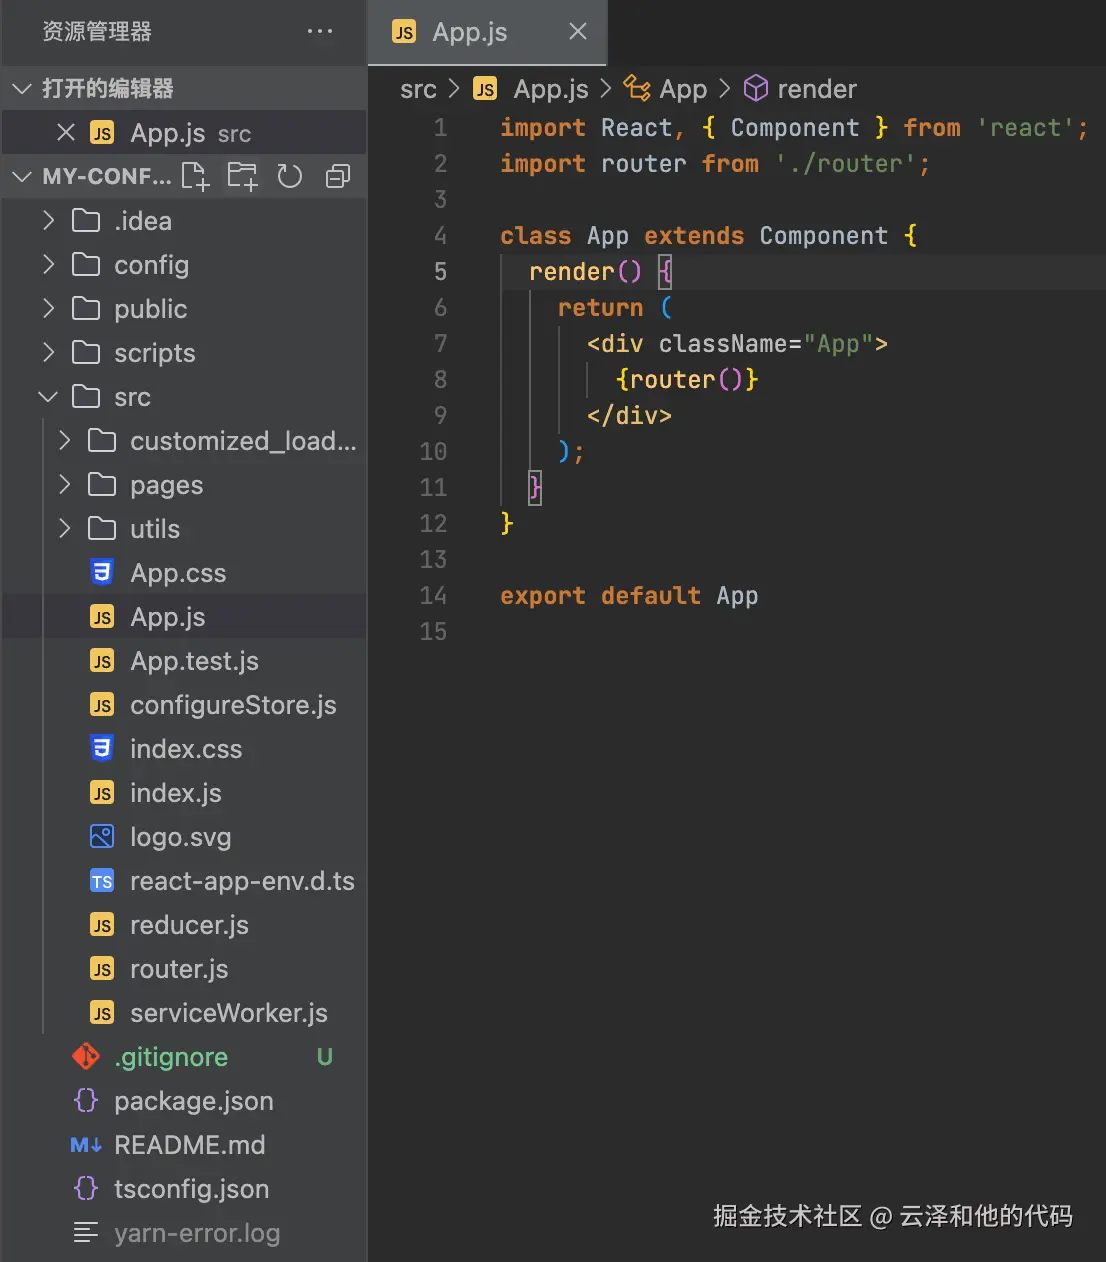Open the explorer's more actions menu
1106x1262 pixels.
(x=320, y=31)
